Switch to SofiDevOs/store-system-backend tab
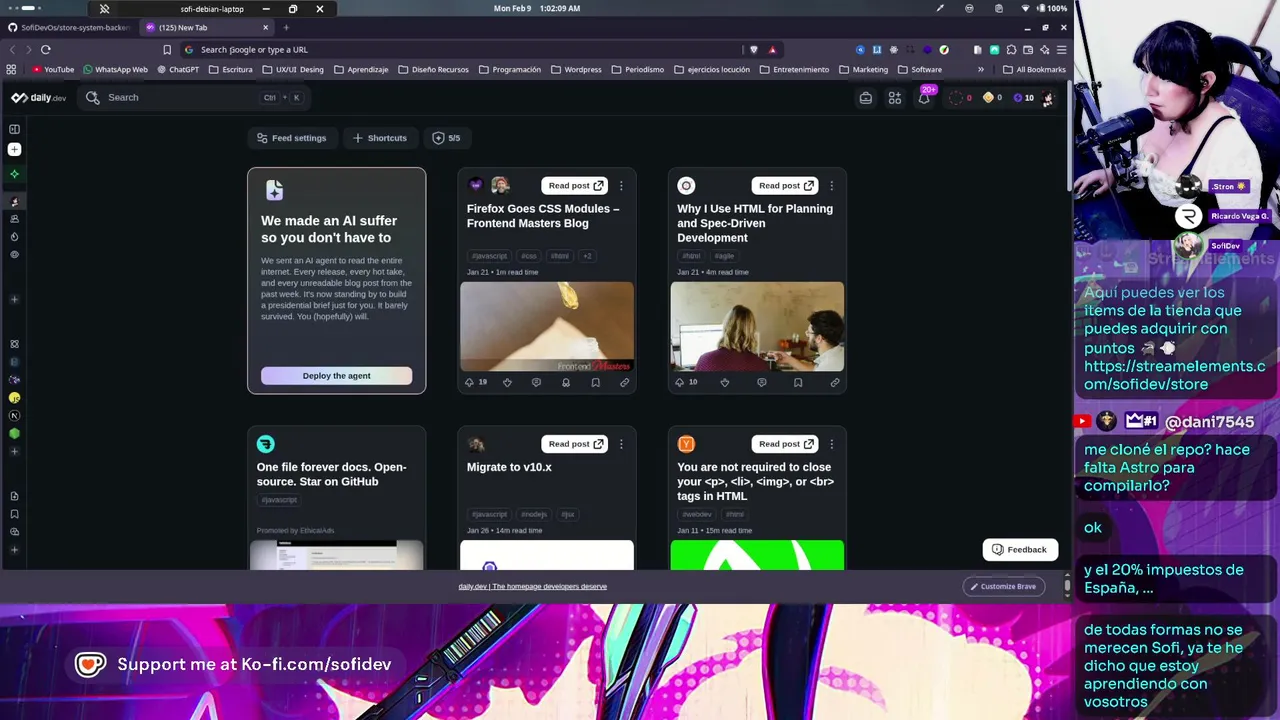 pyautogui.click(x=68, y=27)
